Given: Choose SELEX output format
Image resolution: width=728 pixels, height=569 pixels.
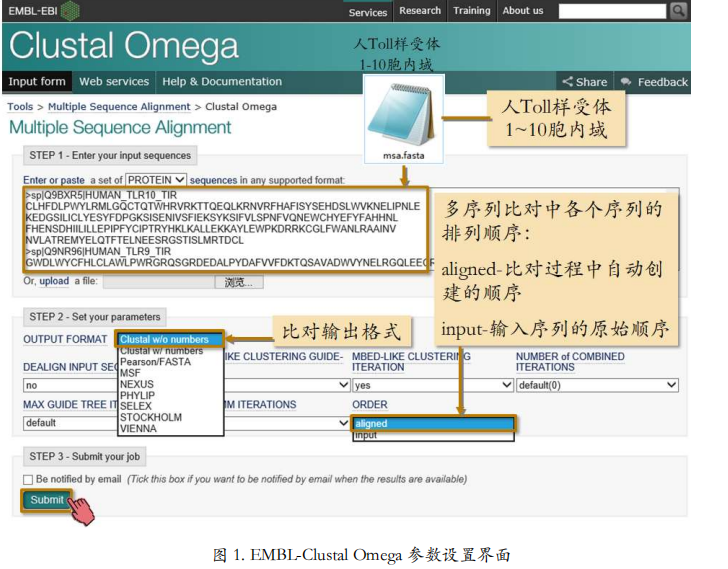Looking at the screenshot, I should (x=136, y=406).
